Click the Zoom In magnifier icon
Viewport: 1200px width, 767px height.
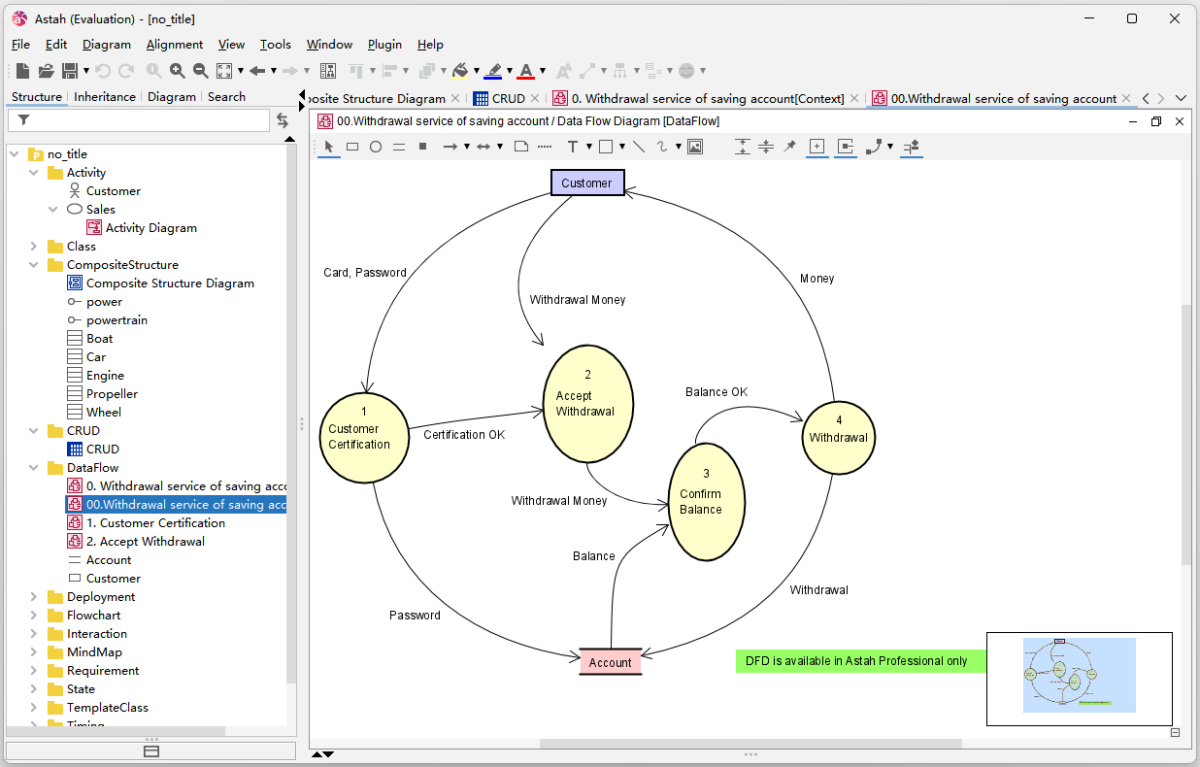[177, 71]
